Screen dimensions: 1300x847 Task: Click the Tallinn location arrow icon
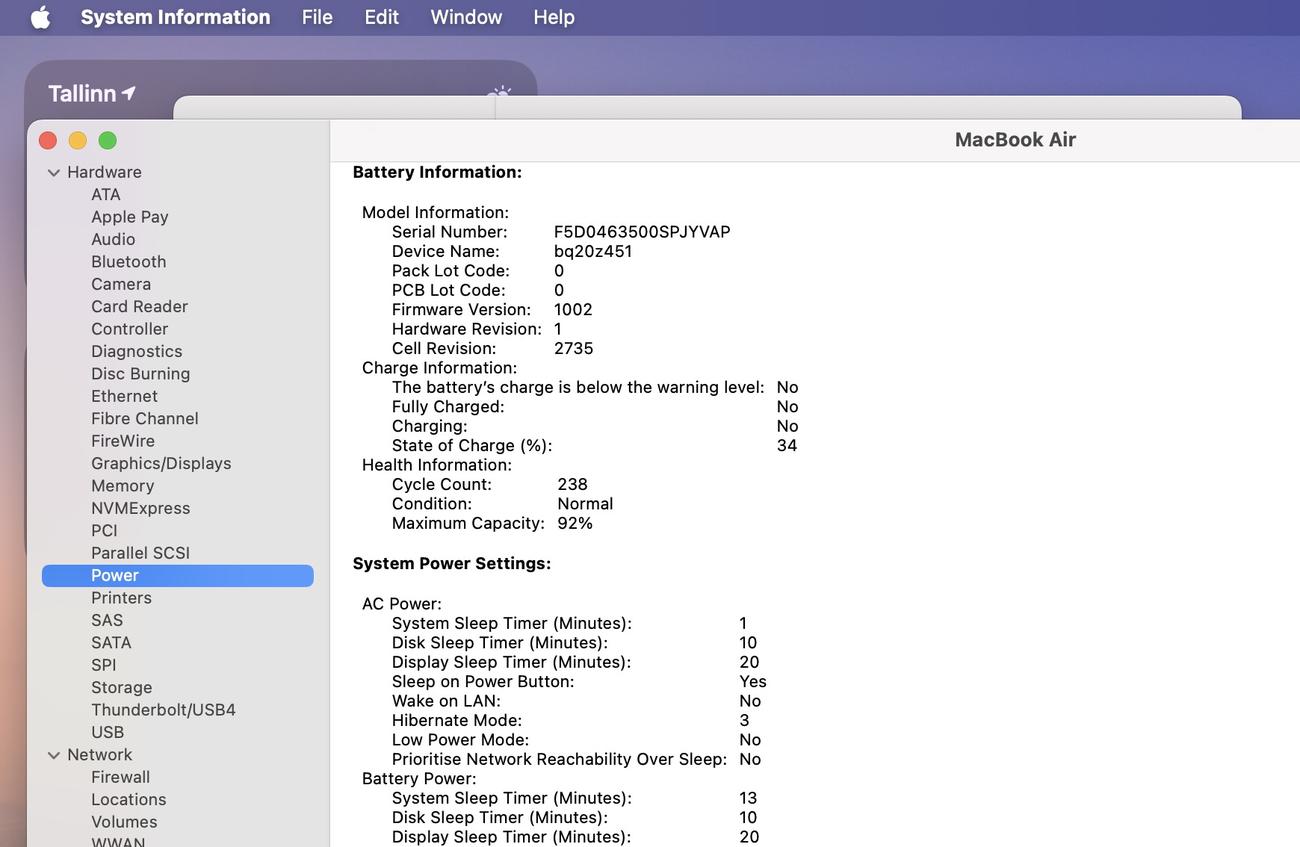pyautogui.click(x=129, y=93)
